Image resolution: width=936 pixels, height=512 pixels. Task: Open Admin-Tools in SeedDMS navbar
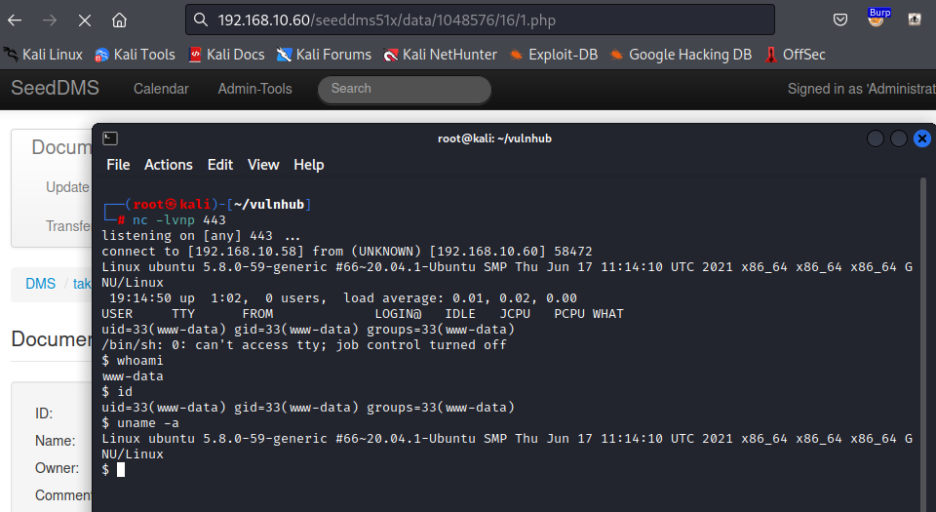click(x=255, y=89)
